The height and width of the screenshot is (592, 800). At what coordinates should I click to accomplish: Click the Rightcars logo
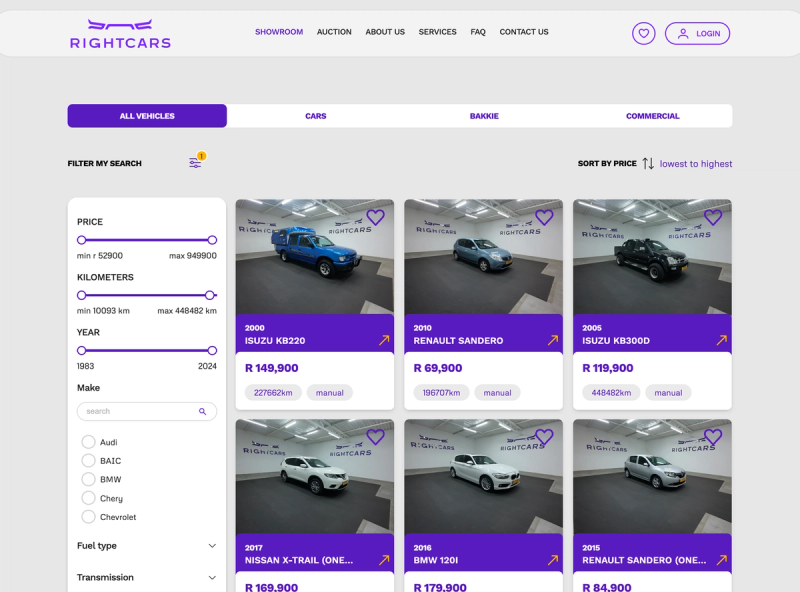click(x=120, y=34)
